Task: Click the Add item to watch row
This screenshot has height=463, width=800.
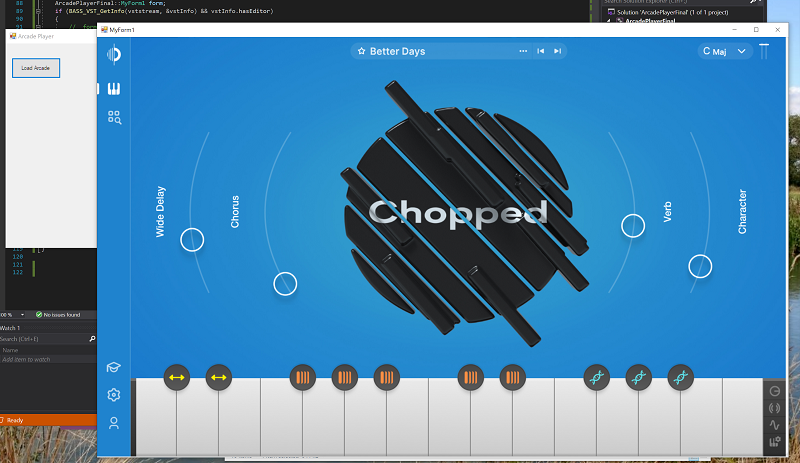Action: click(x=48, y=359)
